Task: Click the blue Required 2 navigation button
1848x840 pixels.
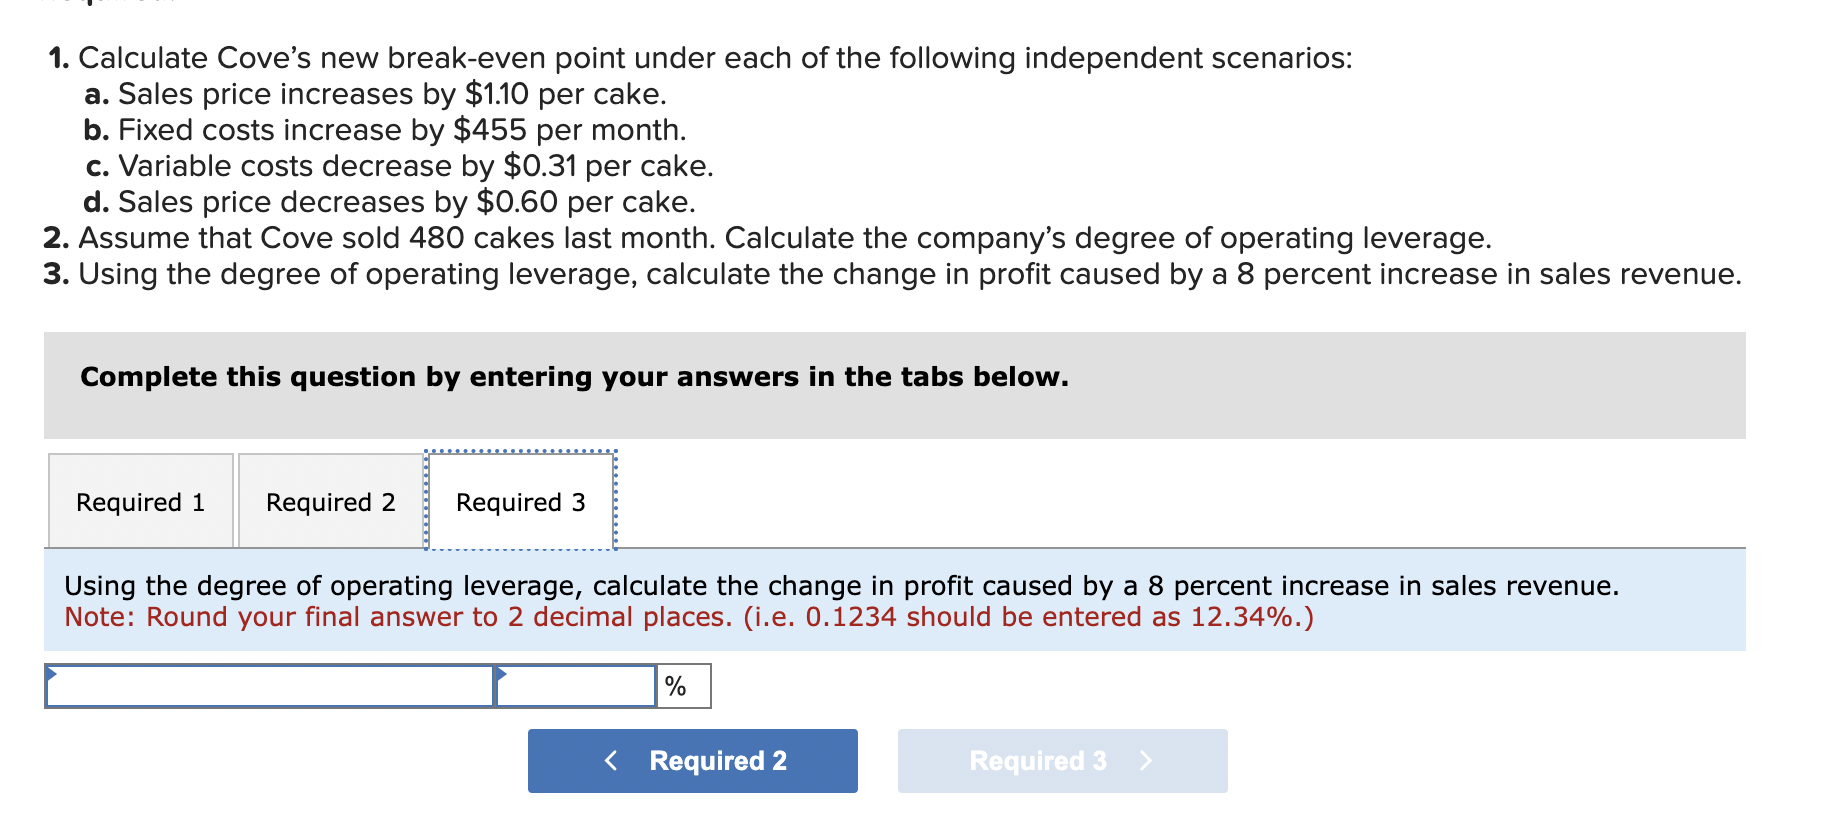Action: coord(692,761)
